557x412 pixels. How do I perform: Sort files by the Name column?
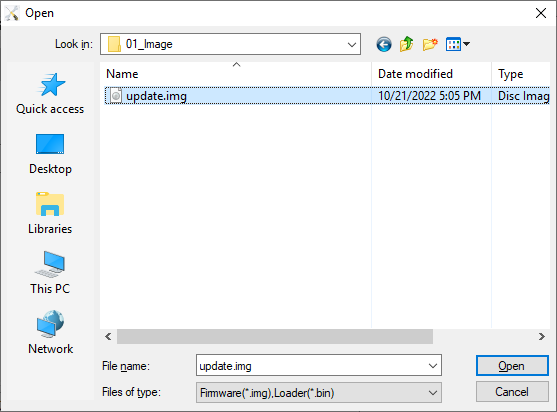tap(236, 74)
